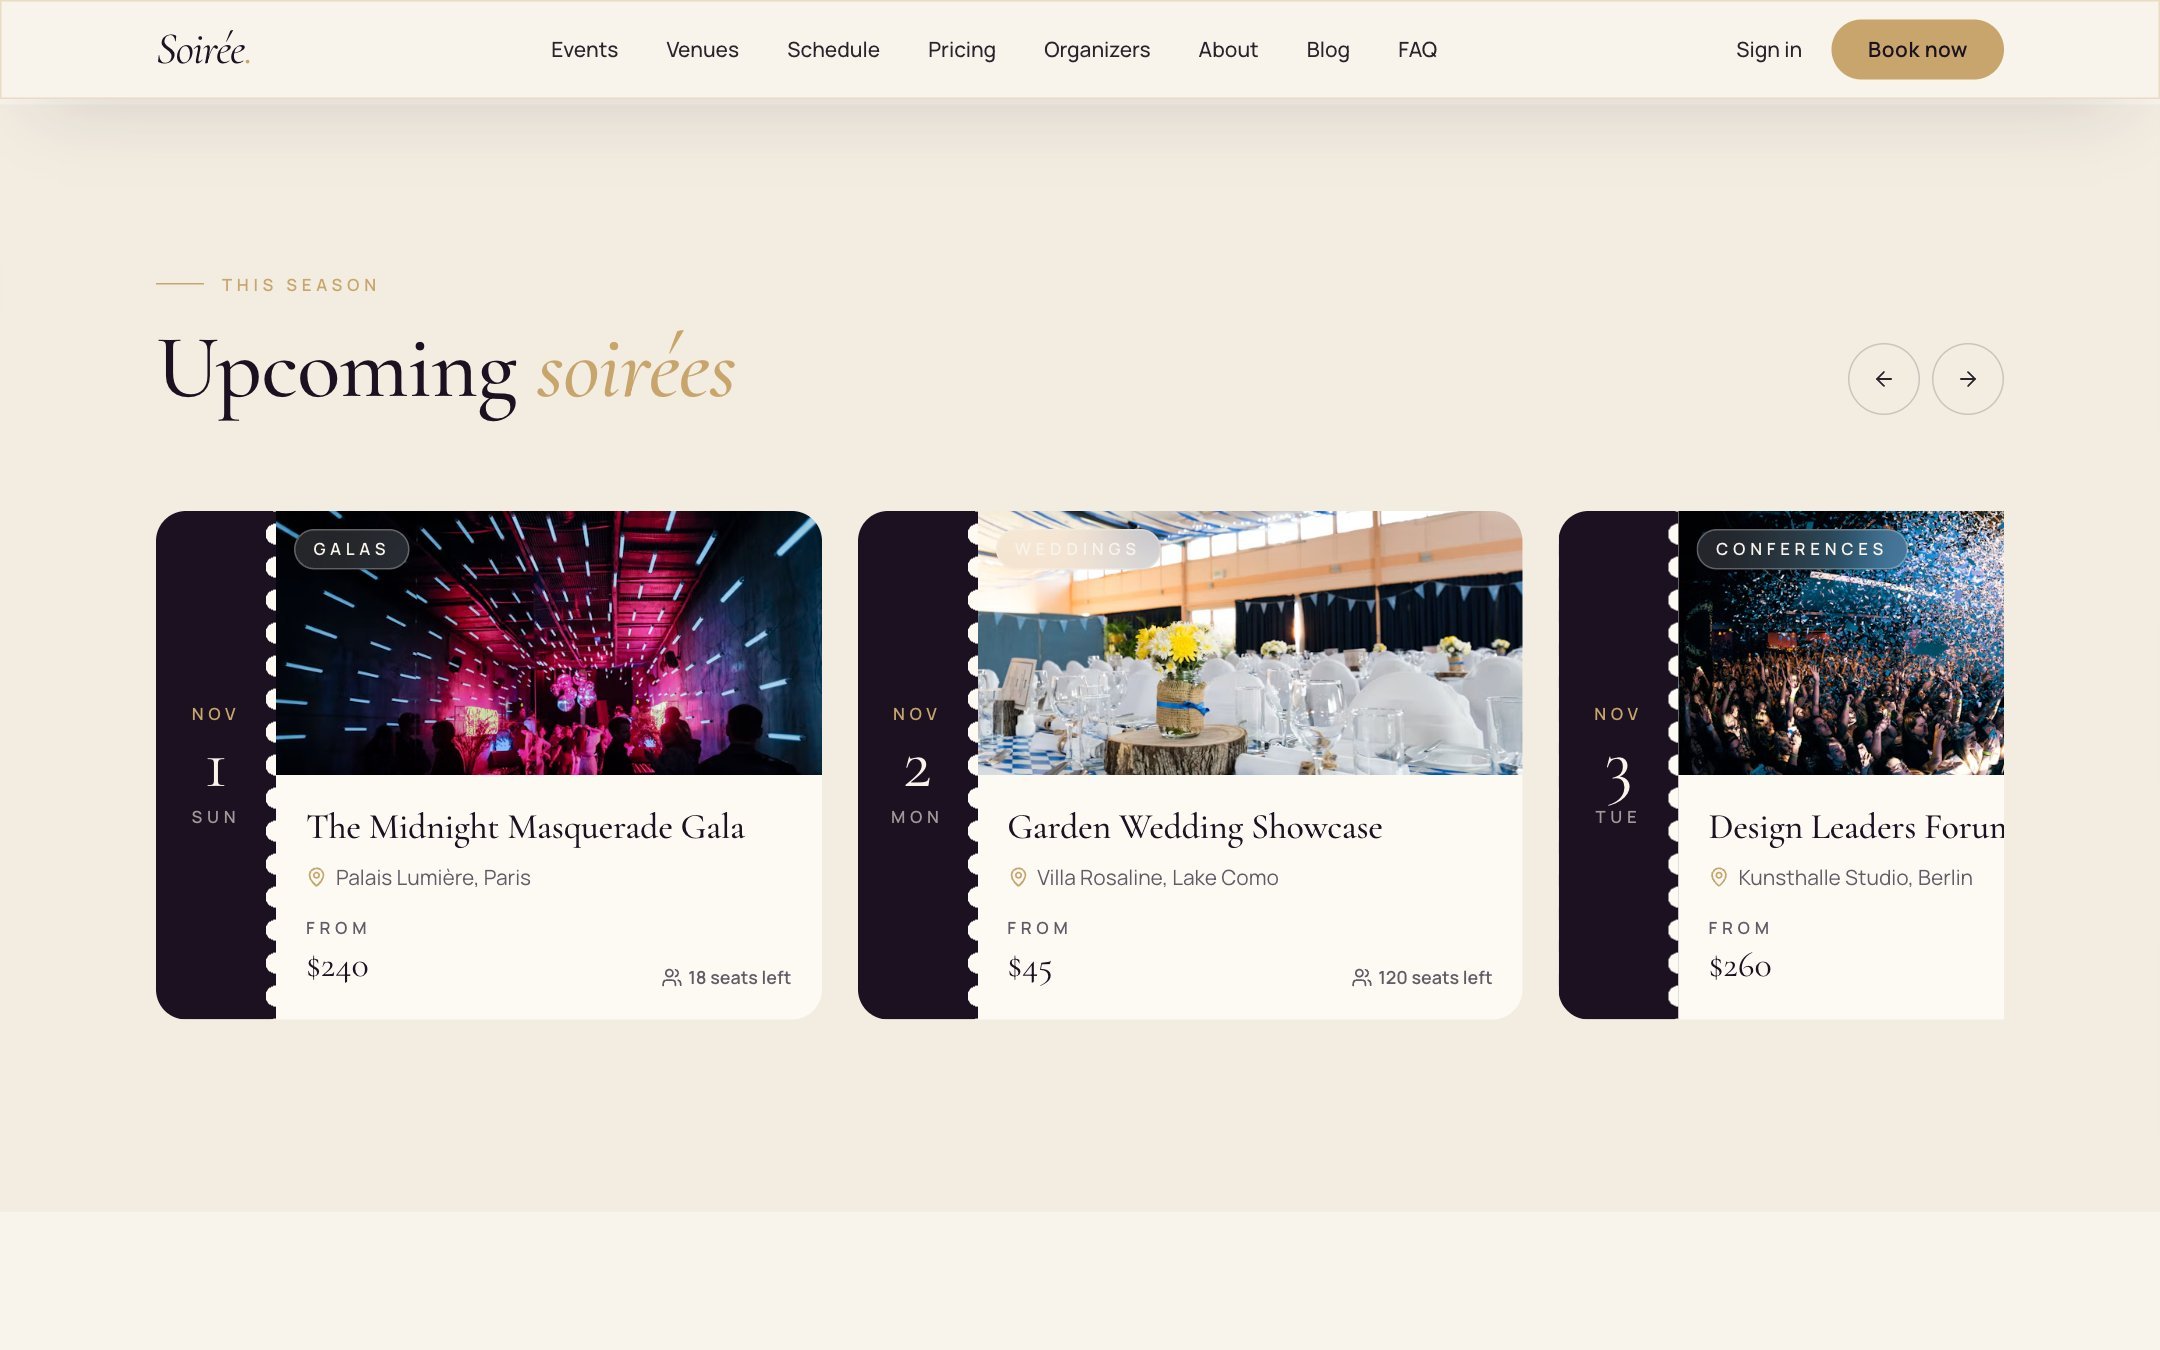Click the Soirée logo
2160x1350 pixels.
click(x=203, y=49)
